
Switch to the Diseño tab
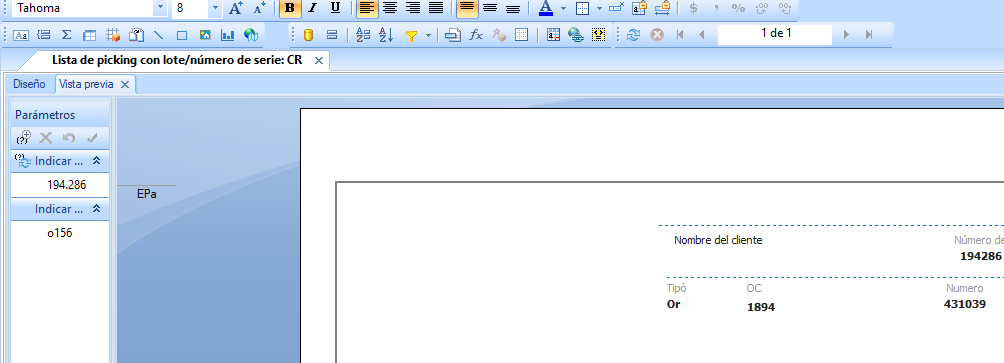click(x=29, y=84)
